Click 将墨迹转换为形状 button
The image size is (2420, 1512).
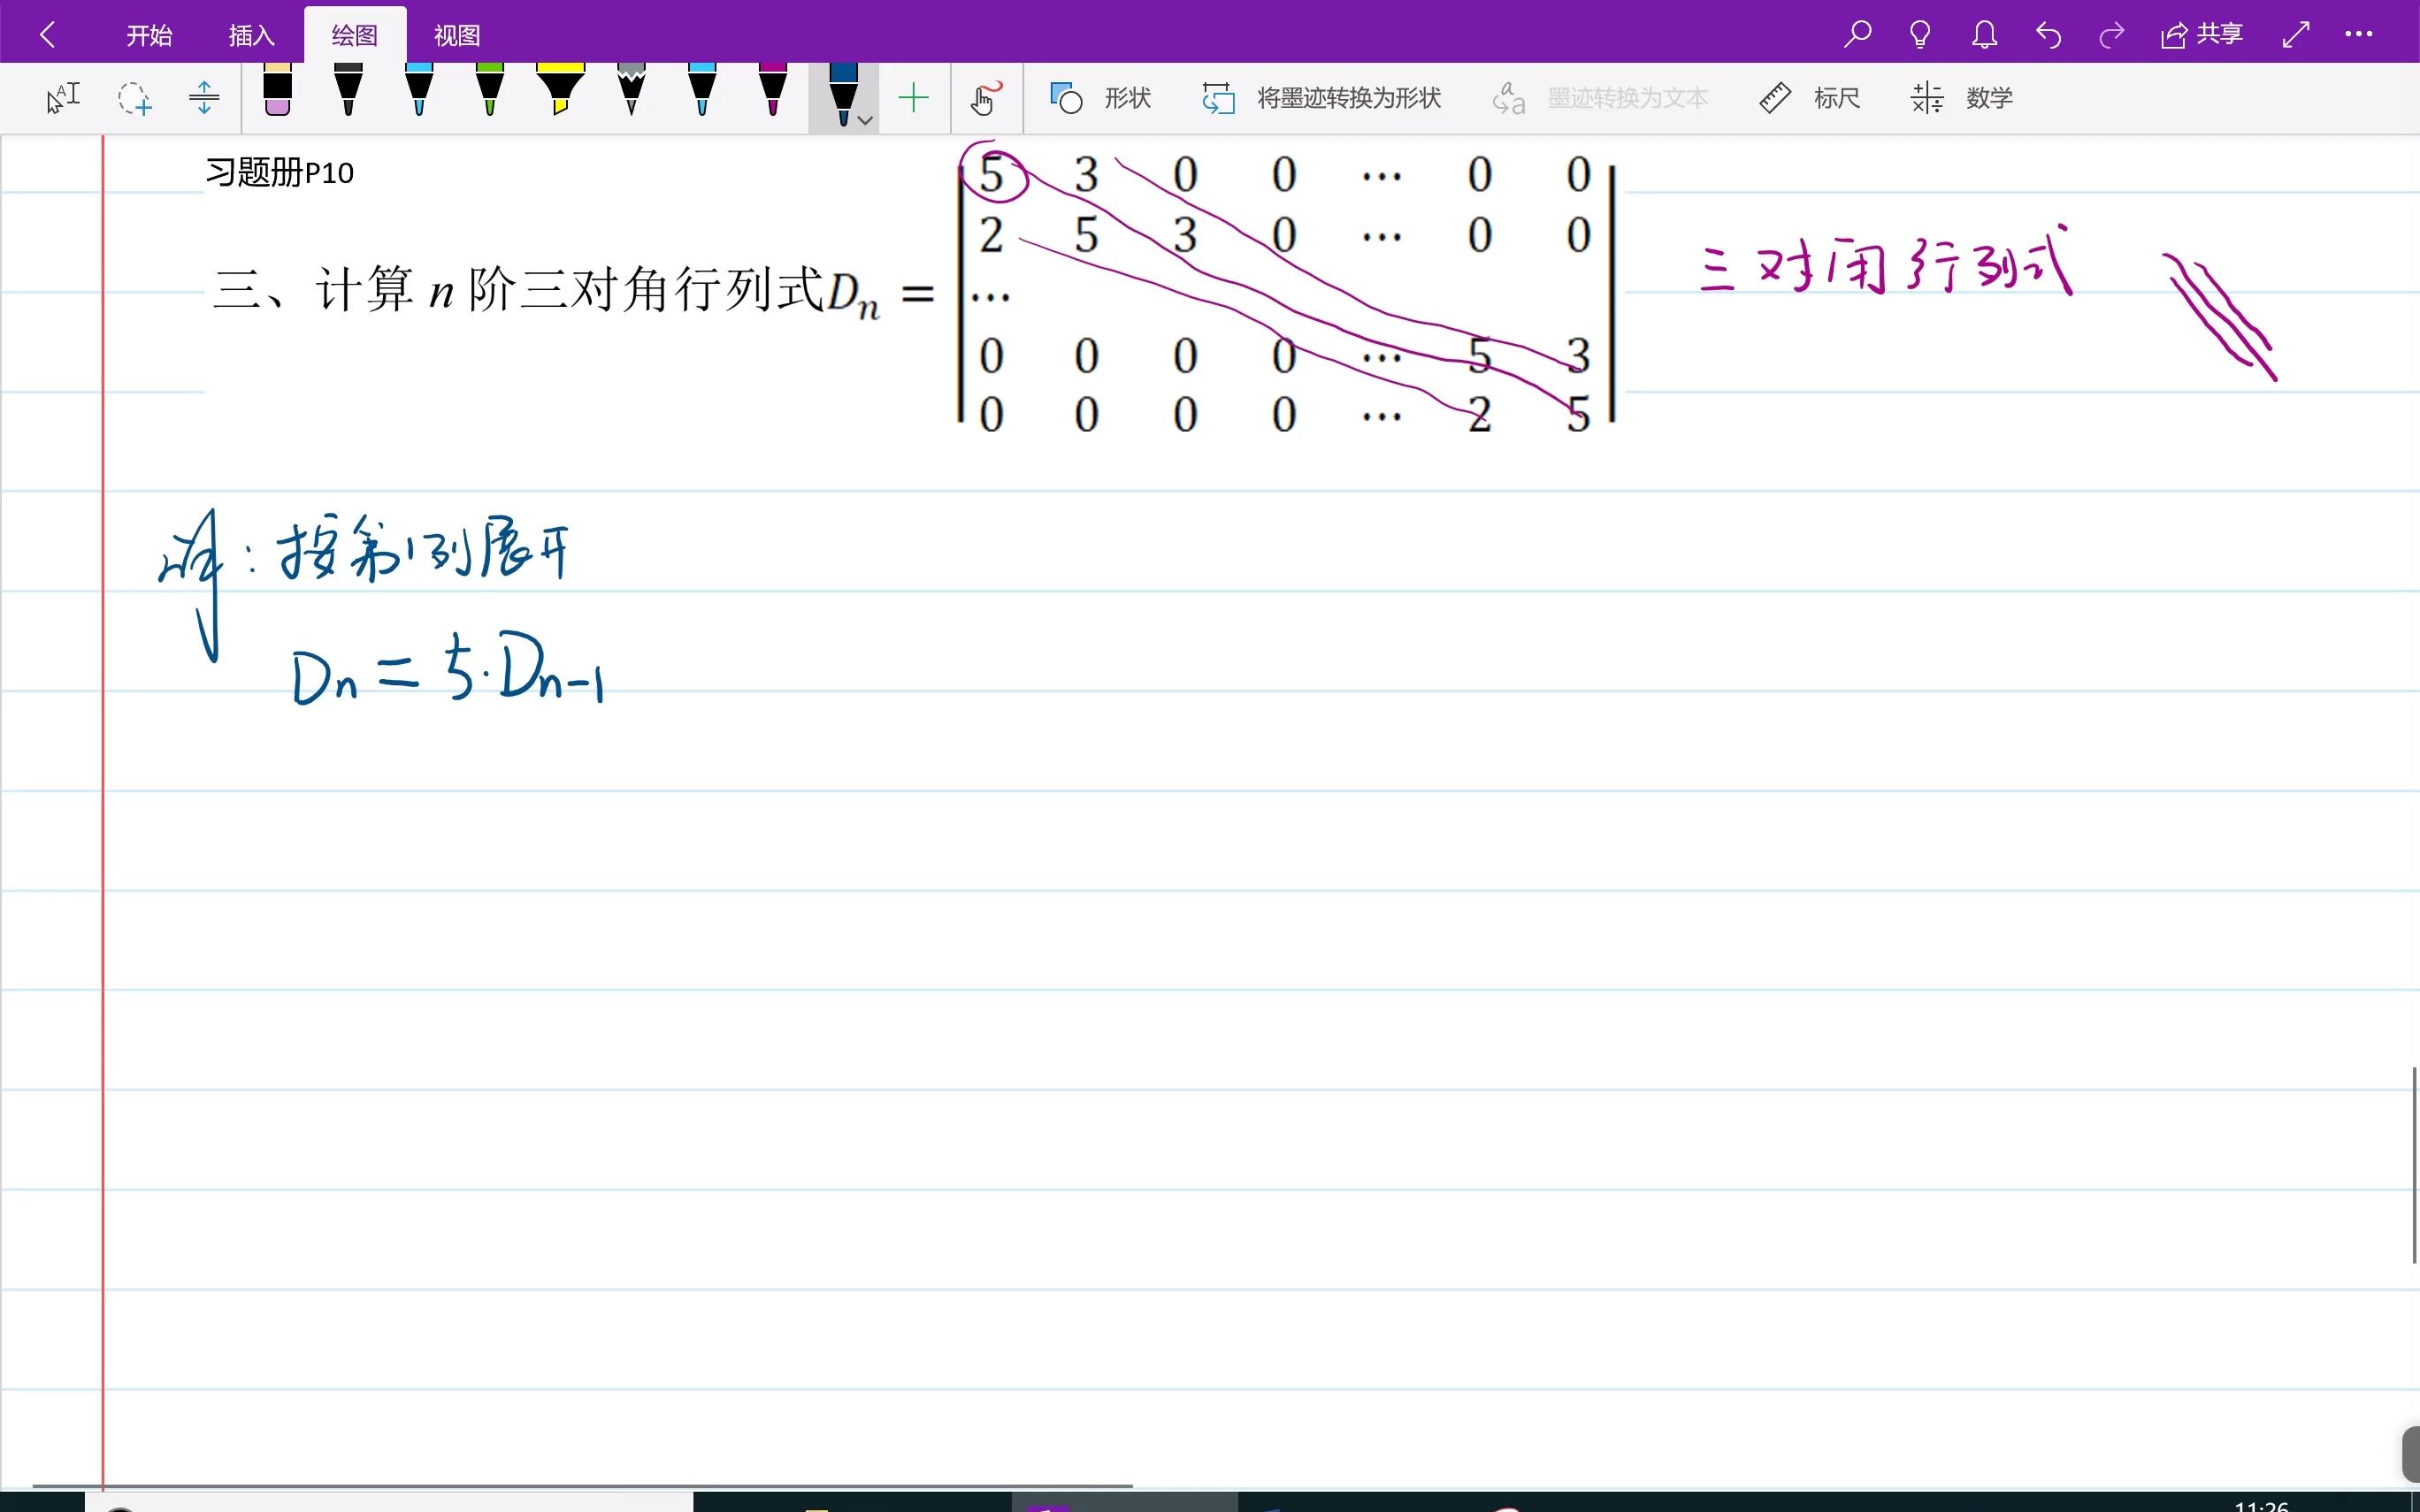1321,98
